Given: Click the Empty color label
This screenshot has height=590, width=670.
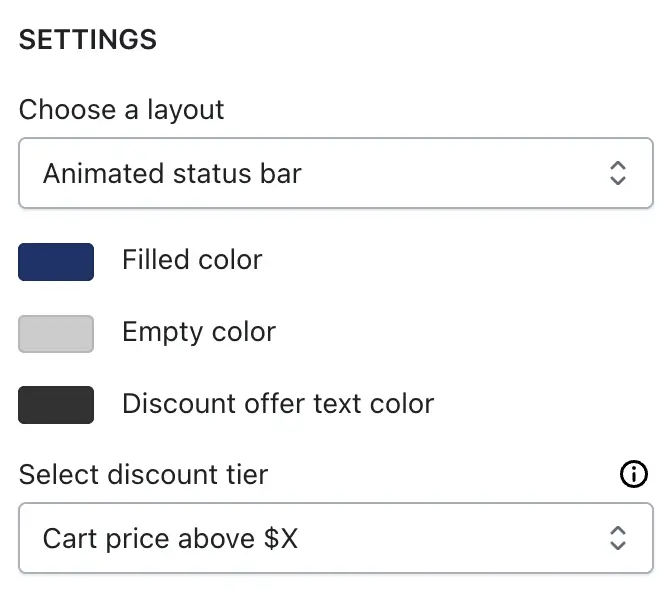Looking at the screenshot, I should pyautogui.click(x=199, y=332).
